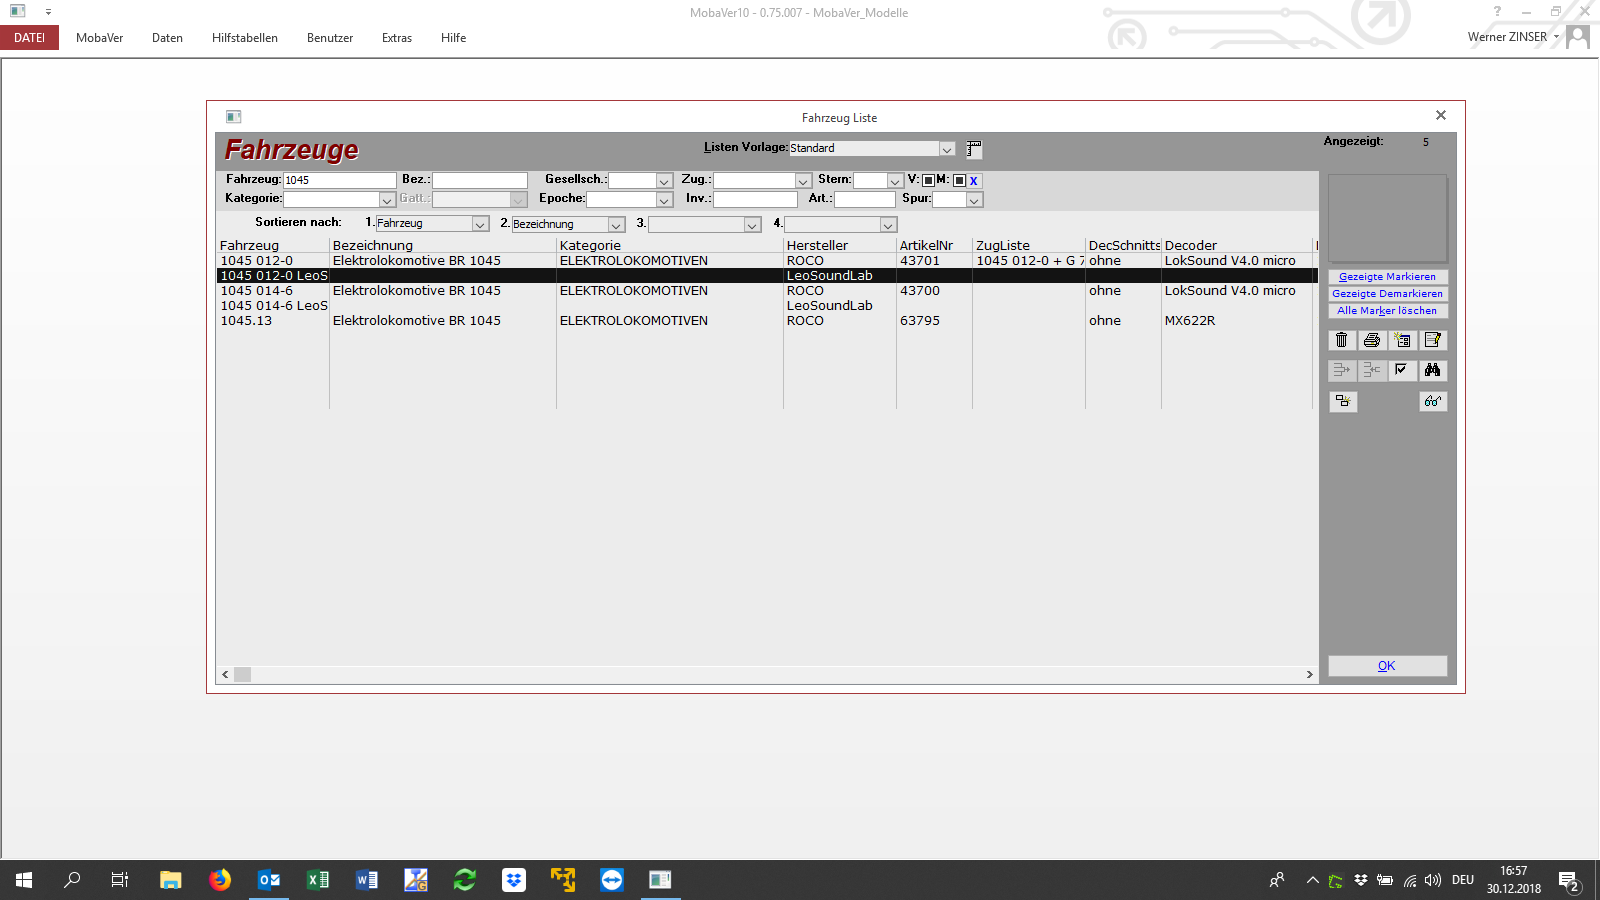This screenshot has height=900, width=1600.
Task: Open the Gesellsch. dropdown
Action: pyautogui.click(x=664, y=181)
